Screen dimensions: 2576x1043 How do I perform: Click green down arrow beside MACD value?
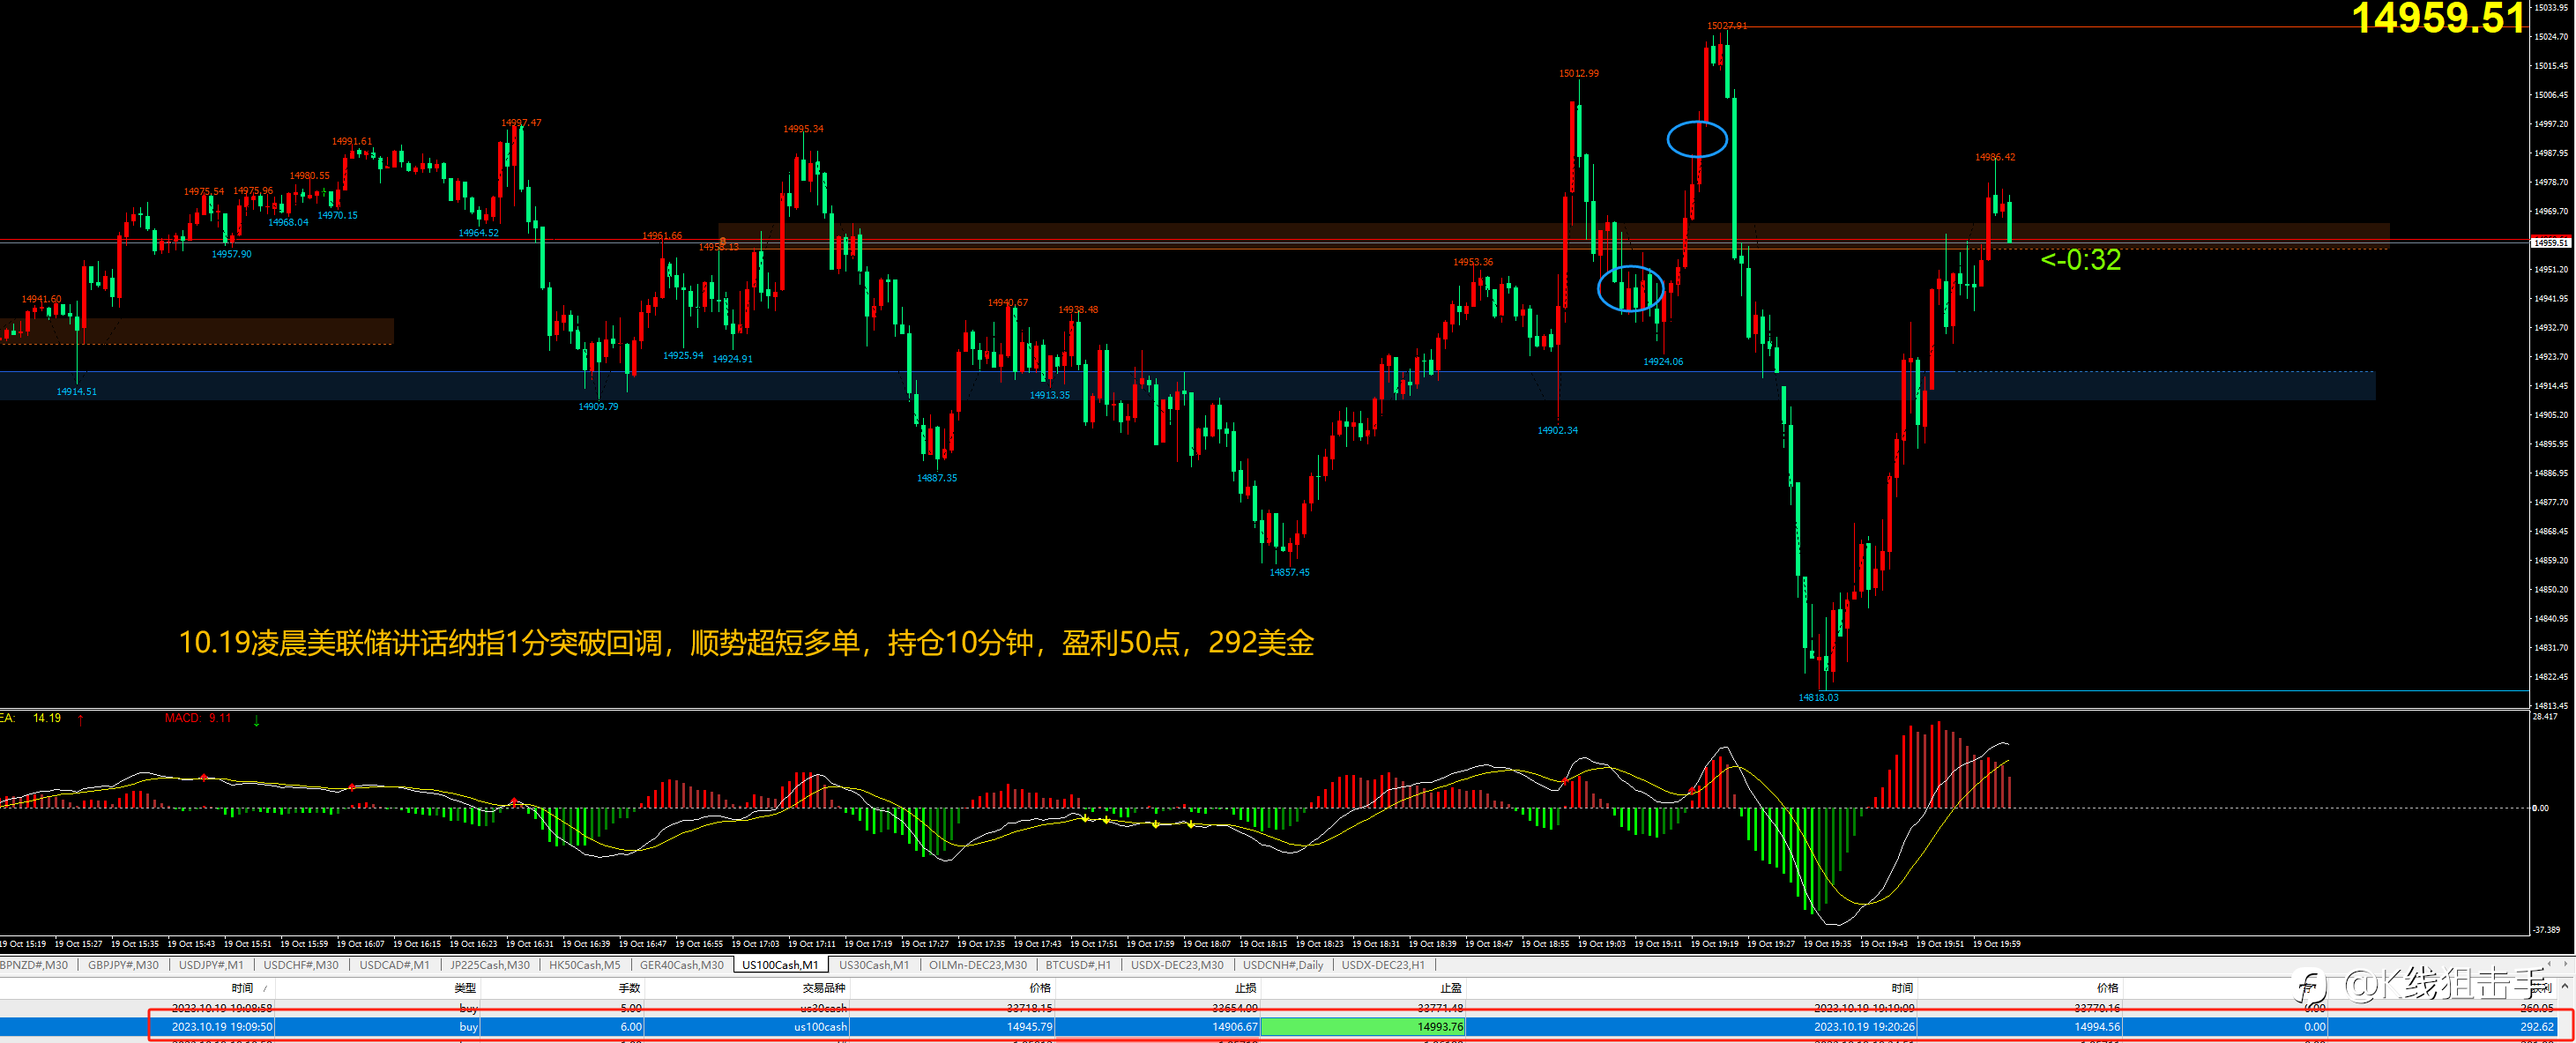click(257, 720)
